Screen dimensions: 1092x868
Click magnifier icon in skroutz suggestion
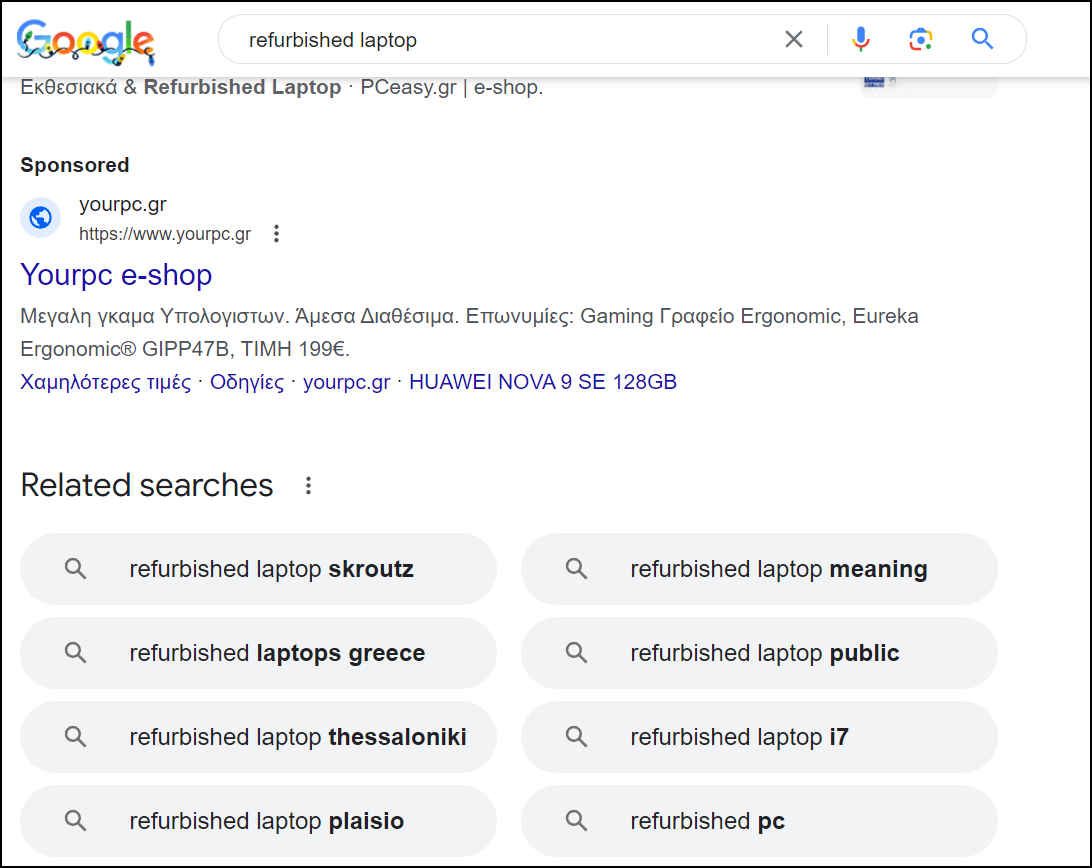(x=75, y=568)
